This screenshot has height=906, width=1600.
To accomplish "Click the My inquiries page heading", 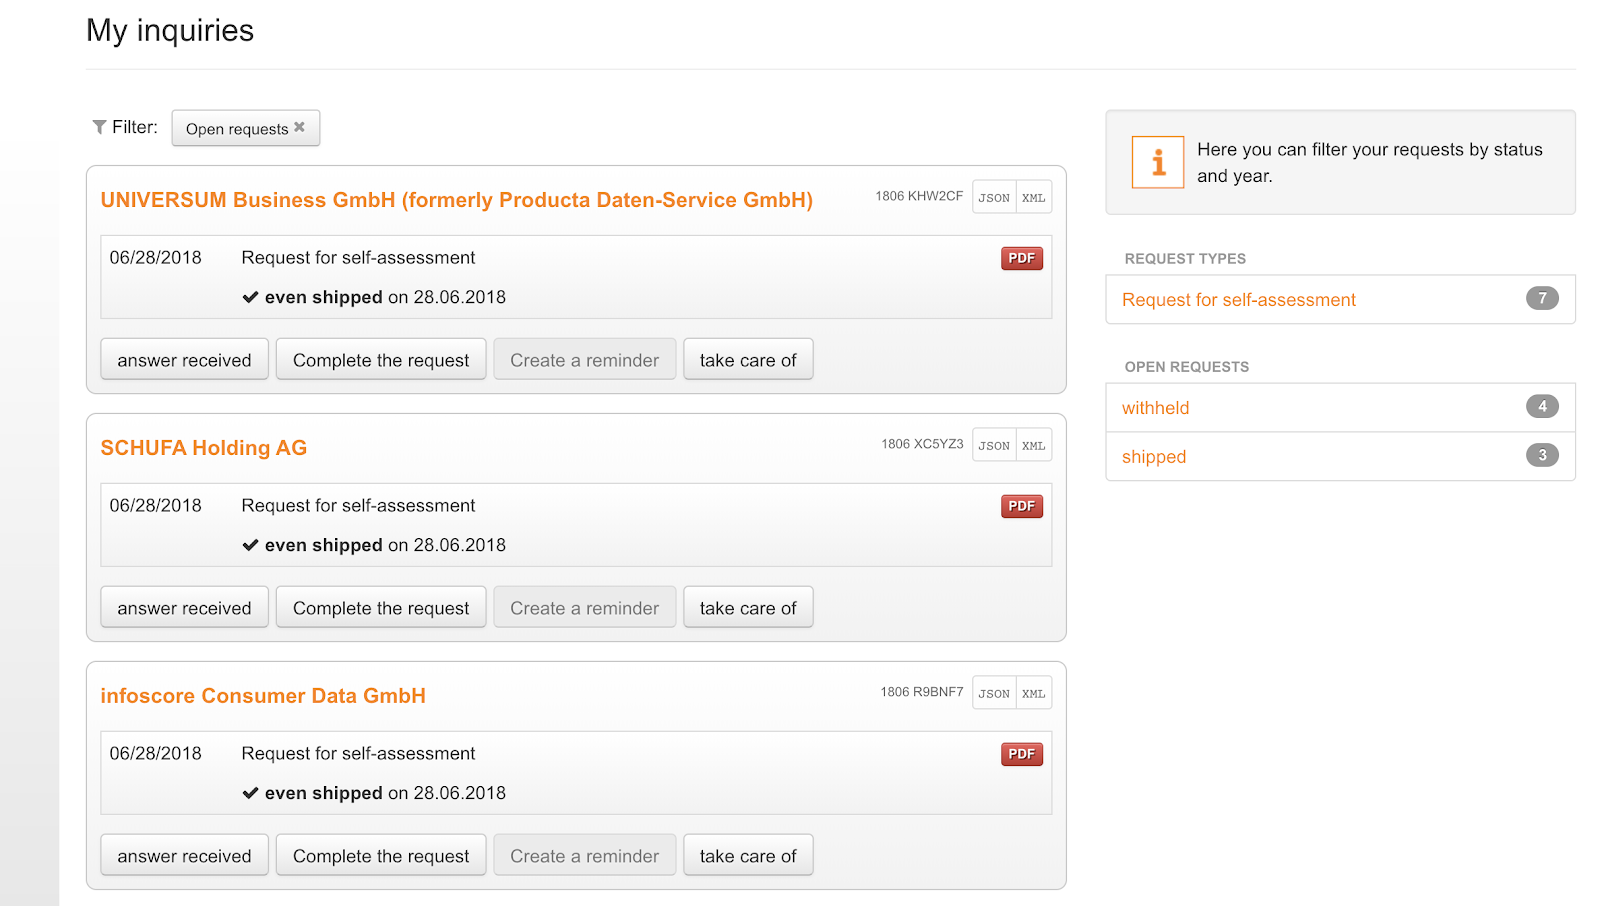I will [170, 31].
